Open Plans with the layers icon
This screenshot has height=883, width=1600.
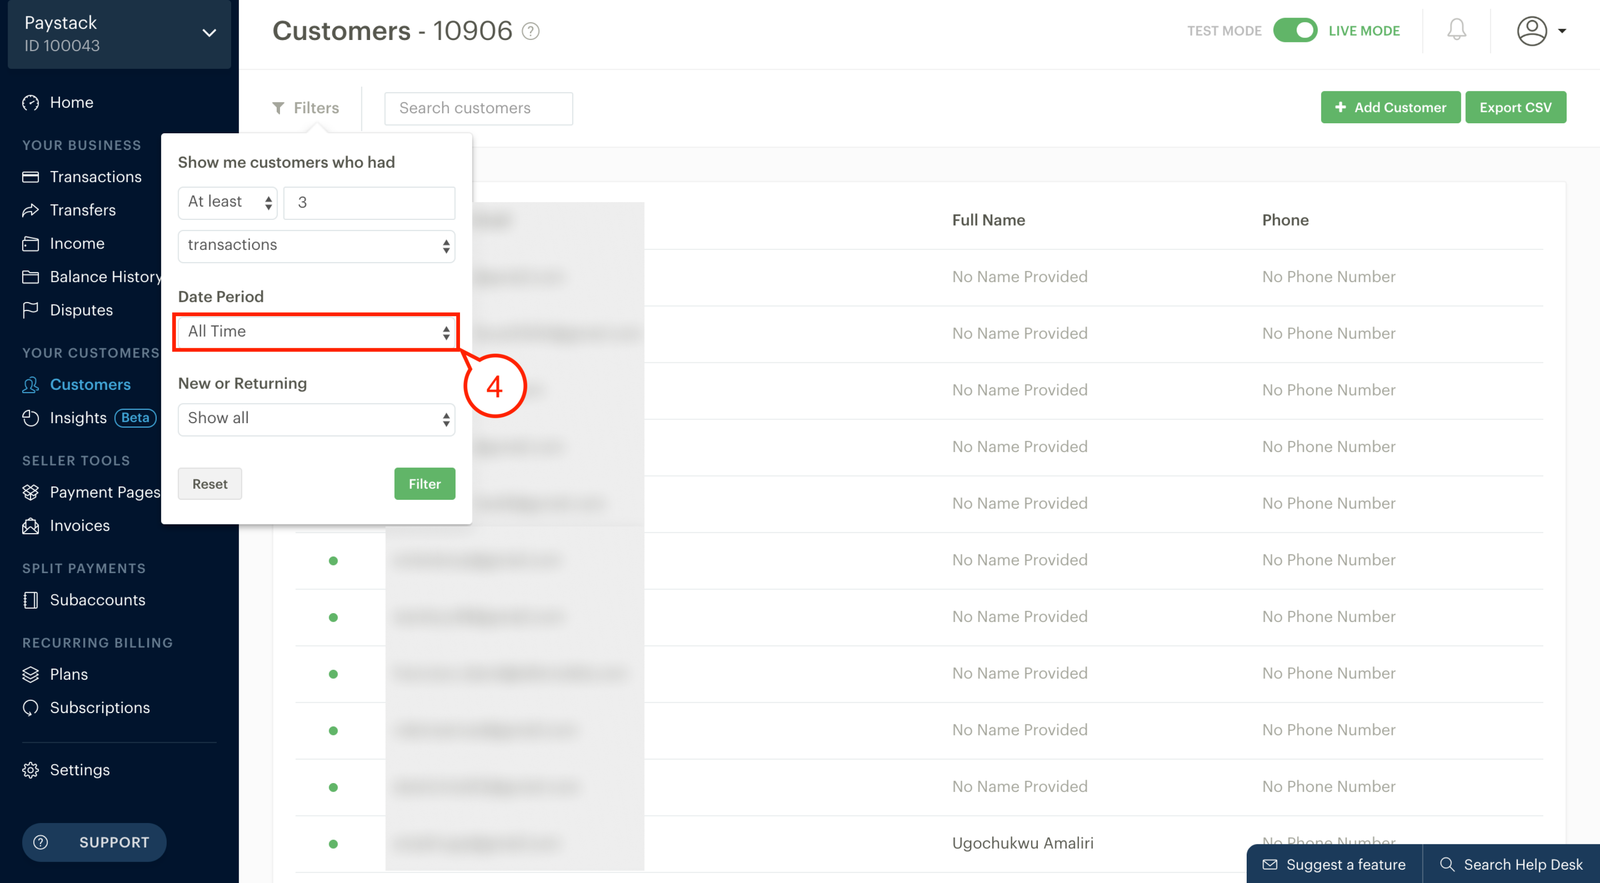(x=31, y=674)
